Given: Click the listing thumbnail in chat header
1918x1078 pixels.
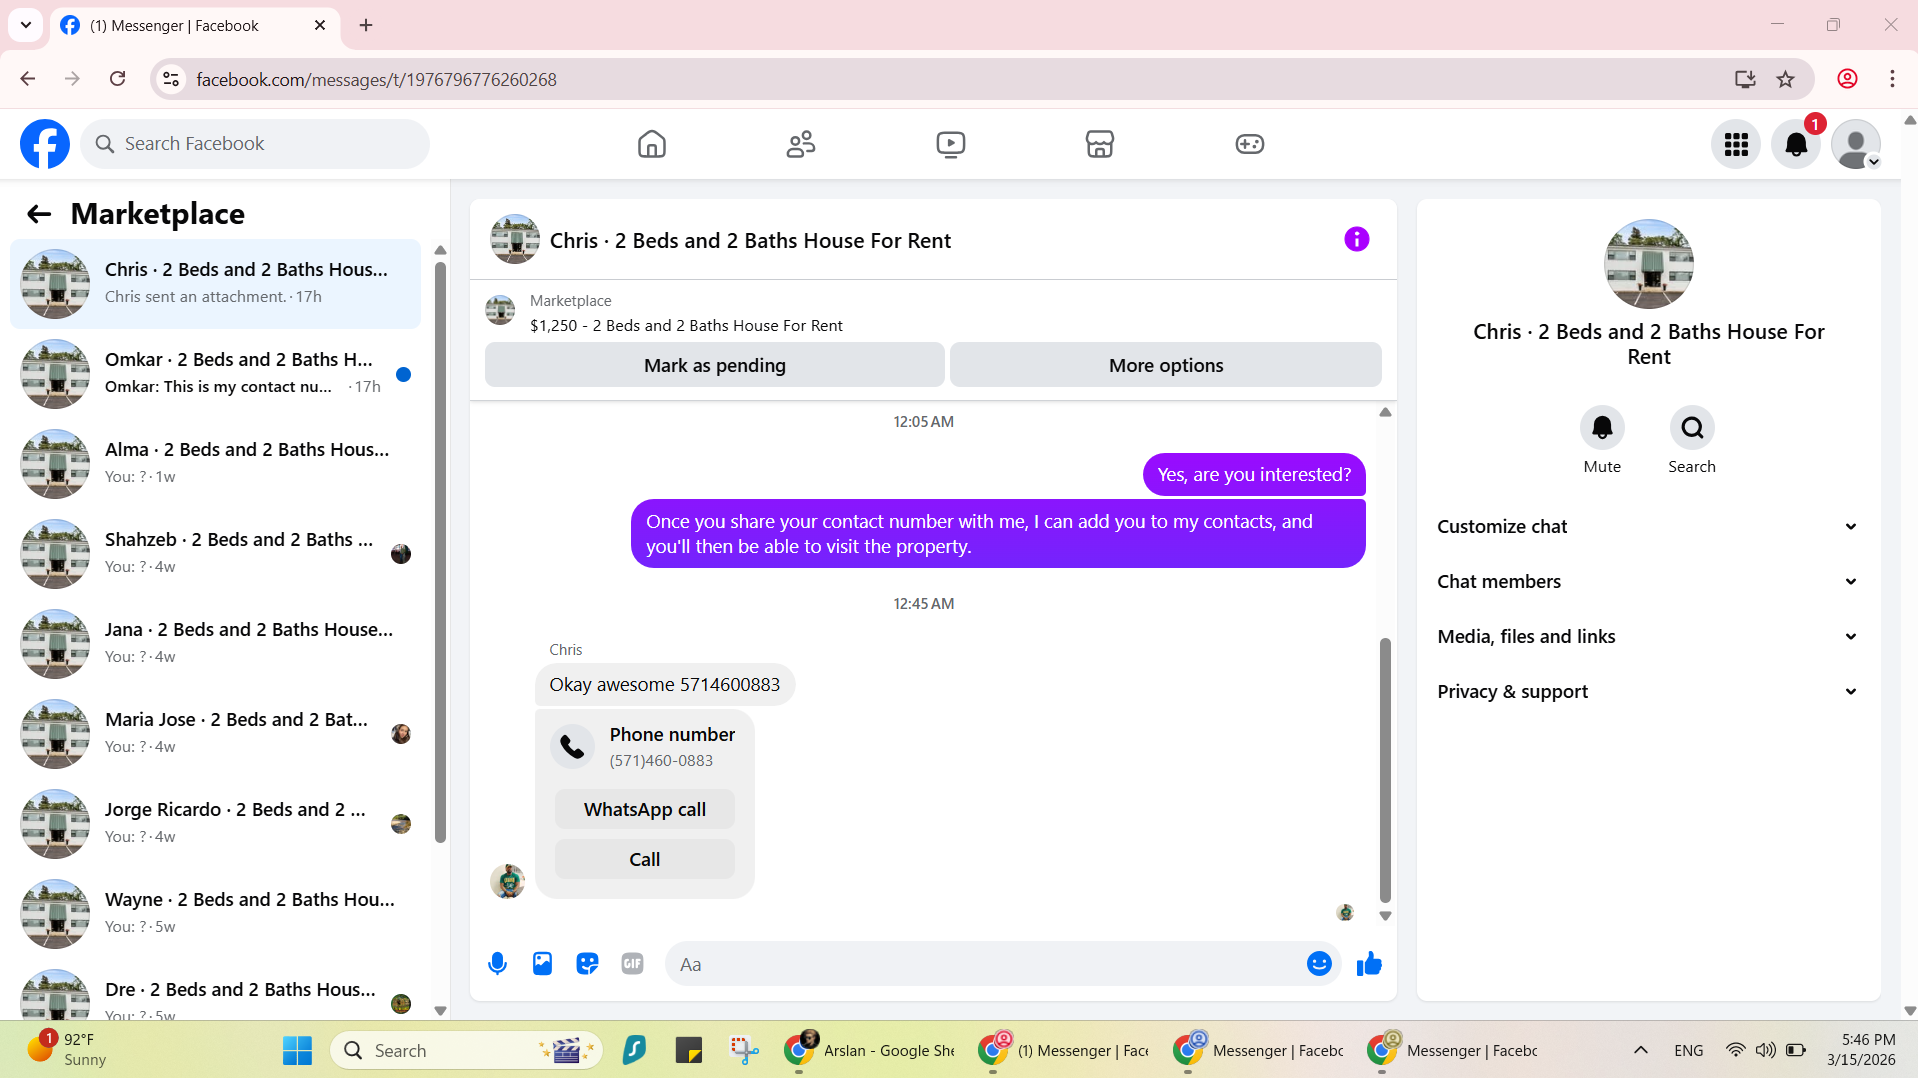Looking at the screenshot, I should (515, 239).
